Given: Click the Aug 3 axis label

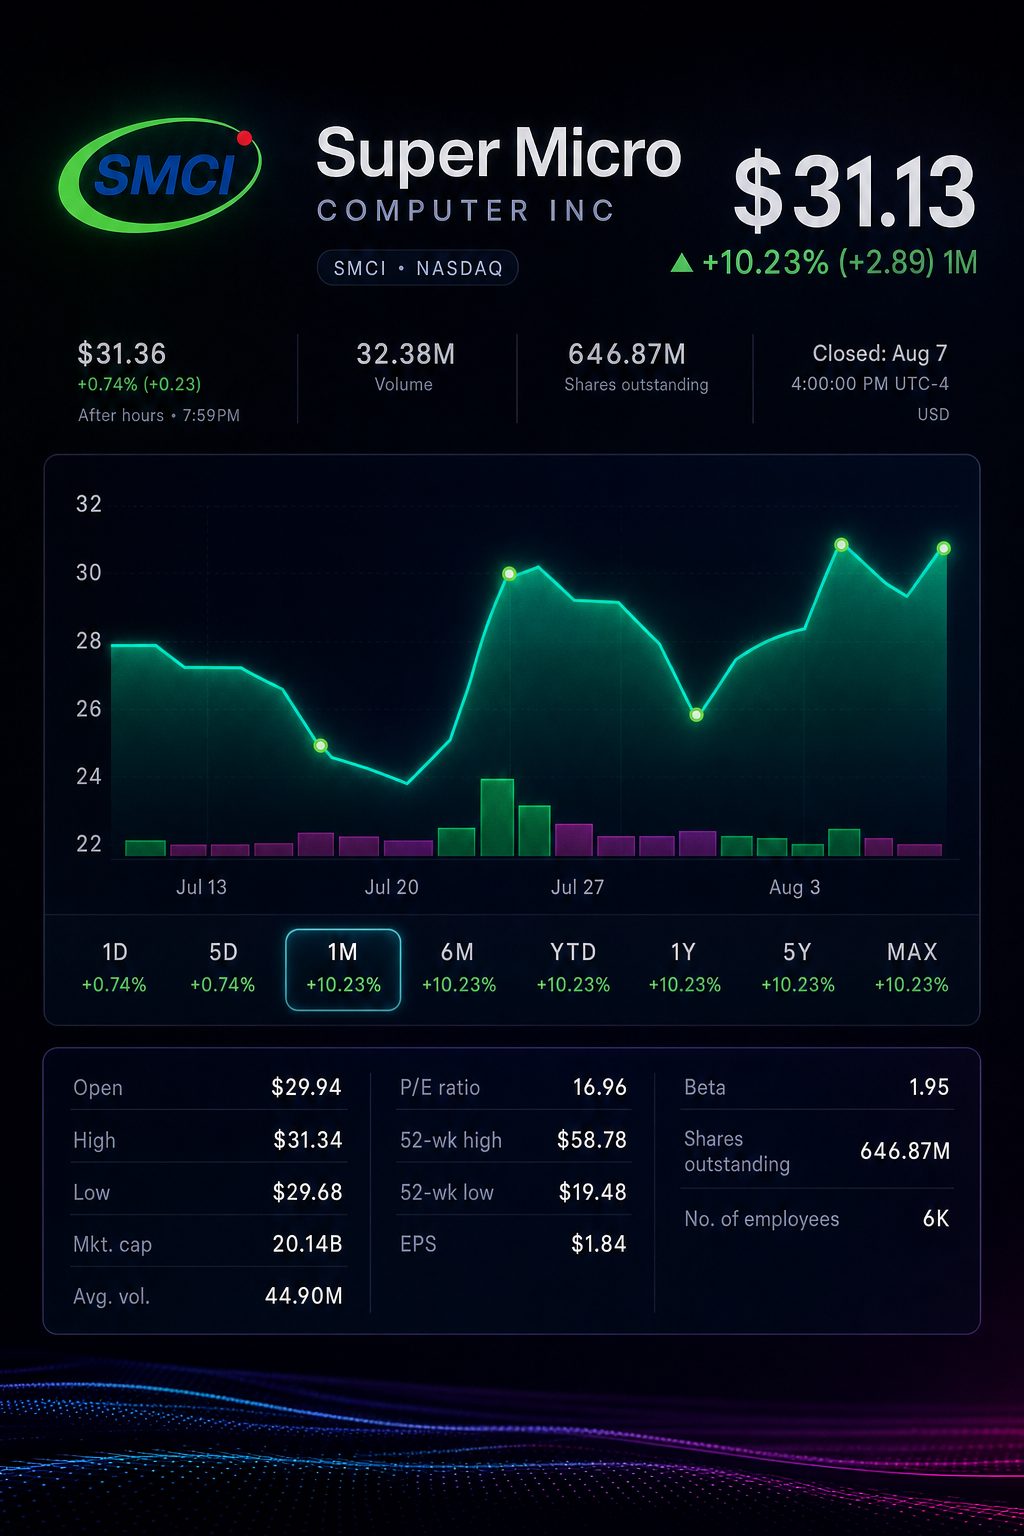Looking at the screenshot, I should click(795, 887).
